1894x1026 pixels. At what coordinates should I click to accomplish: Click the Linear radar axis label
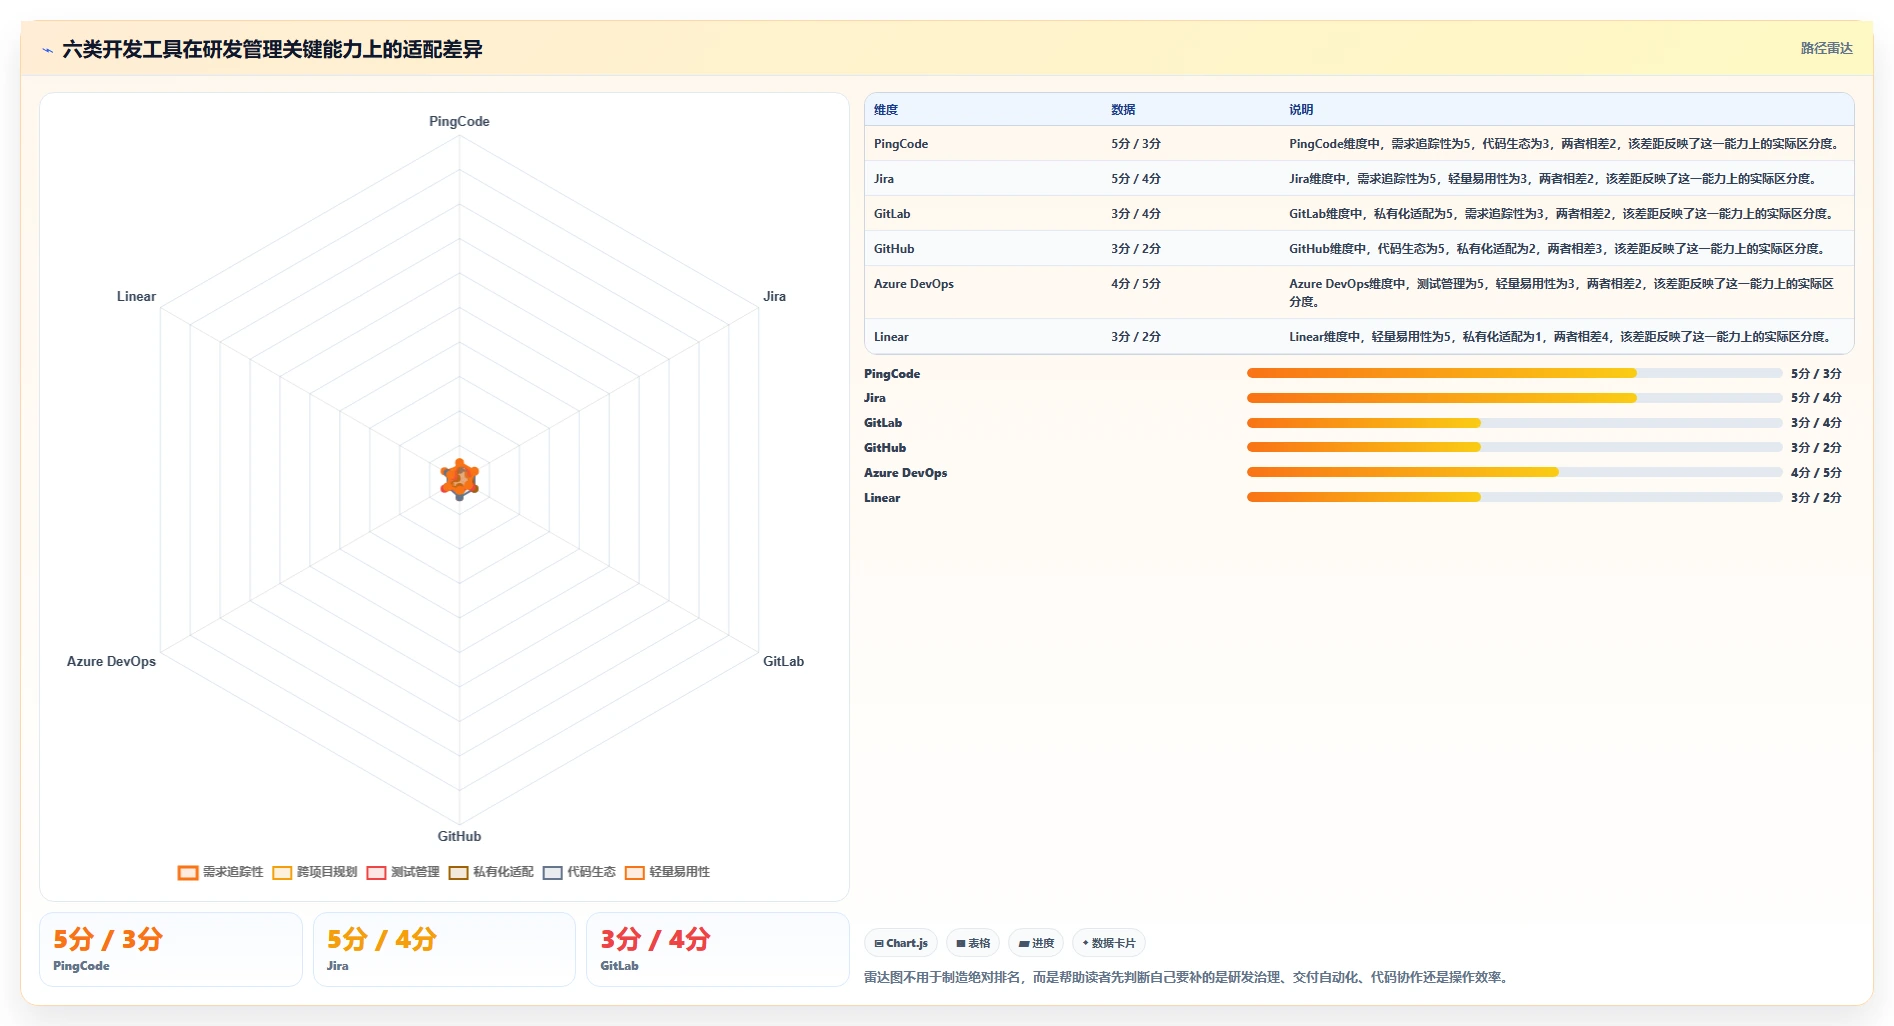pyautogui.click(x=136, y=296)
